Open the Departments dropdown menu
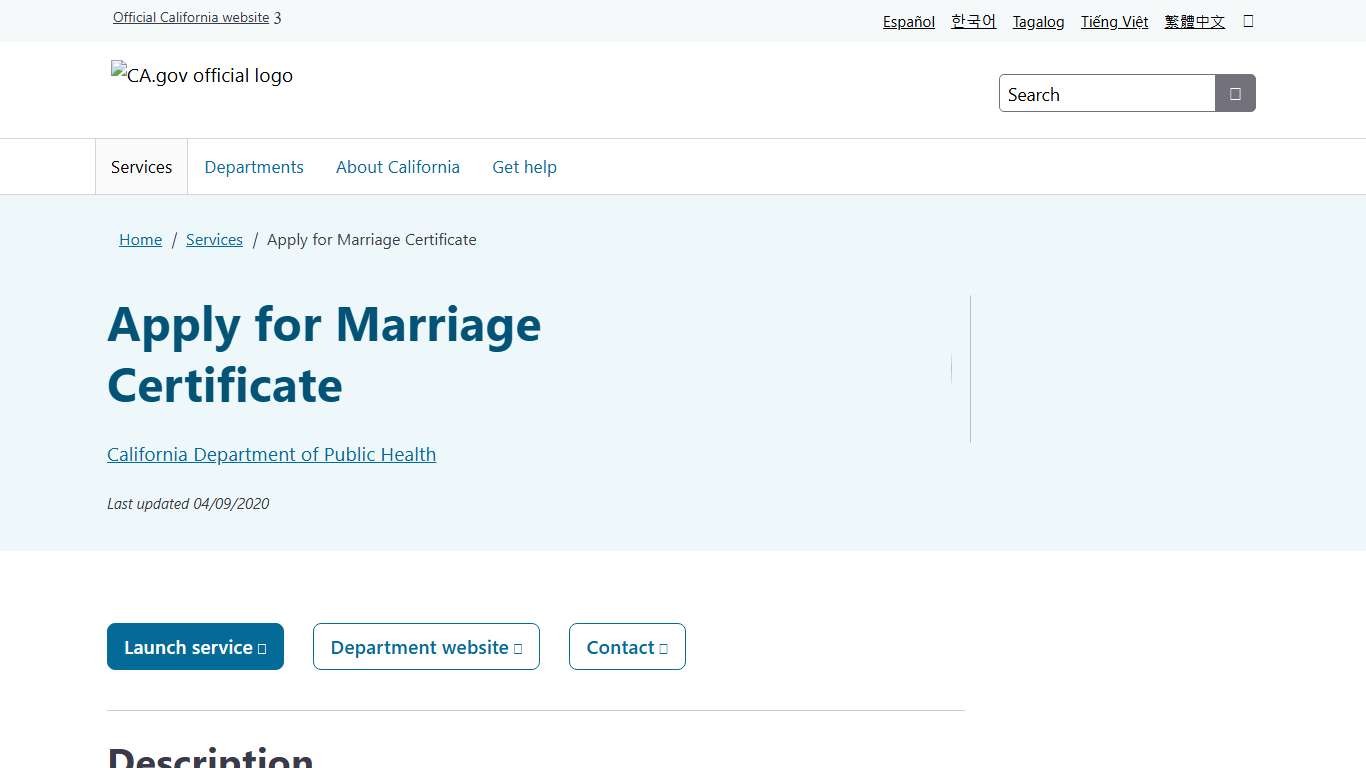Viewport: 1366px width, 768px height. coord(254,166)
